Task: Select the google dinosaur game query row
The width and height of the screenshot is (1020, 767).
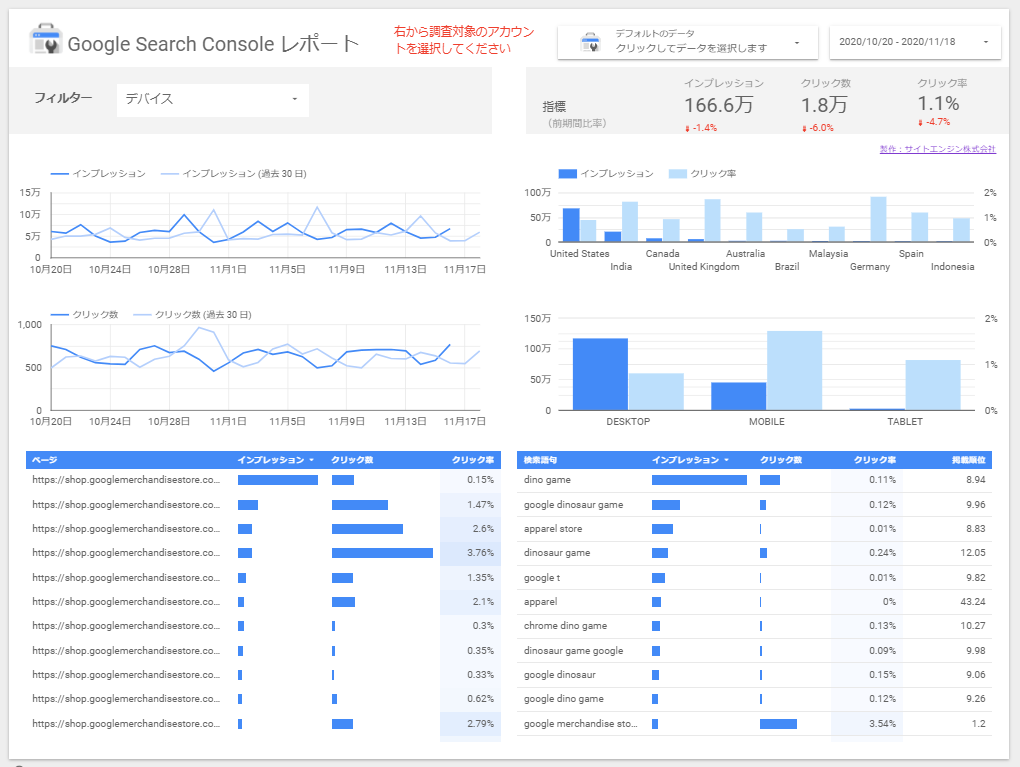Action: (x=755, y=505)
